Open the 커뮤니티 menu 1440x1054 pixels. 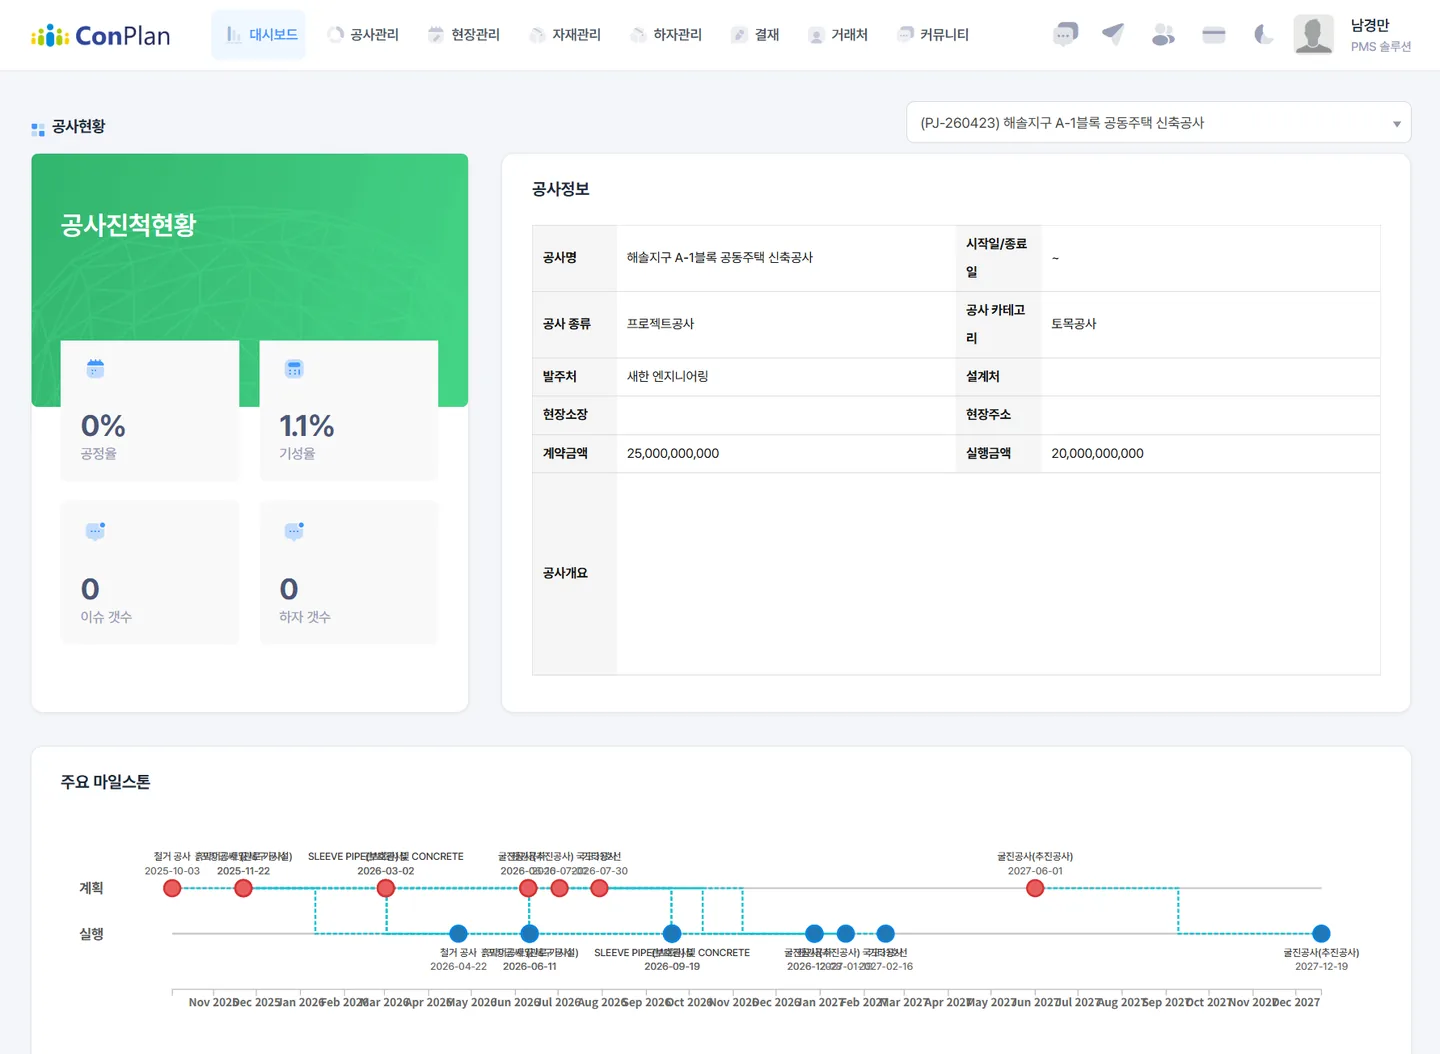click(x=934, y=35)
